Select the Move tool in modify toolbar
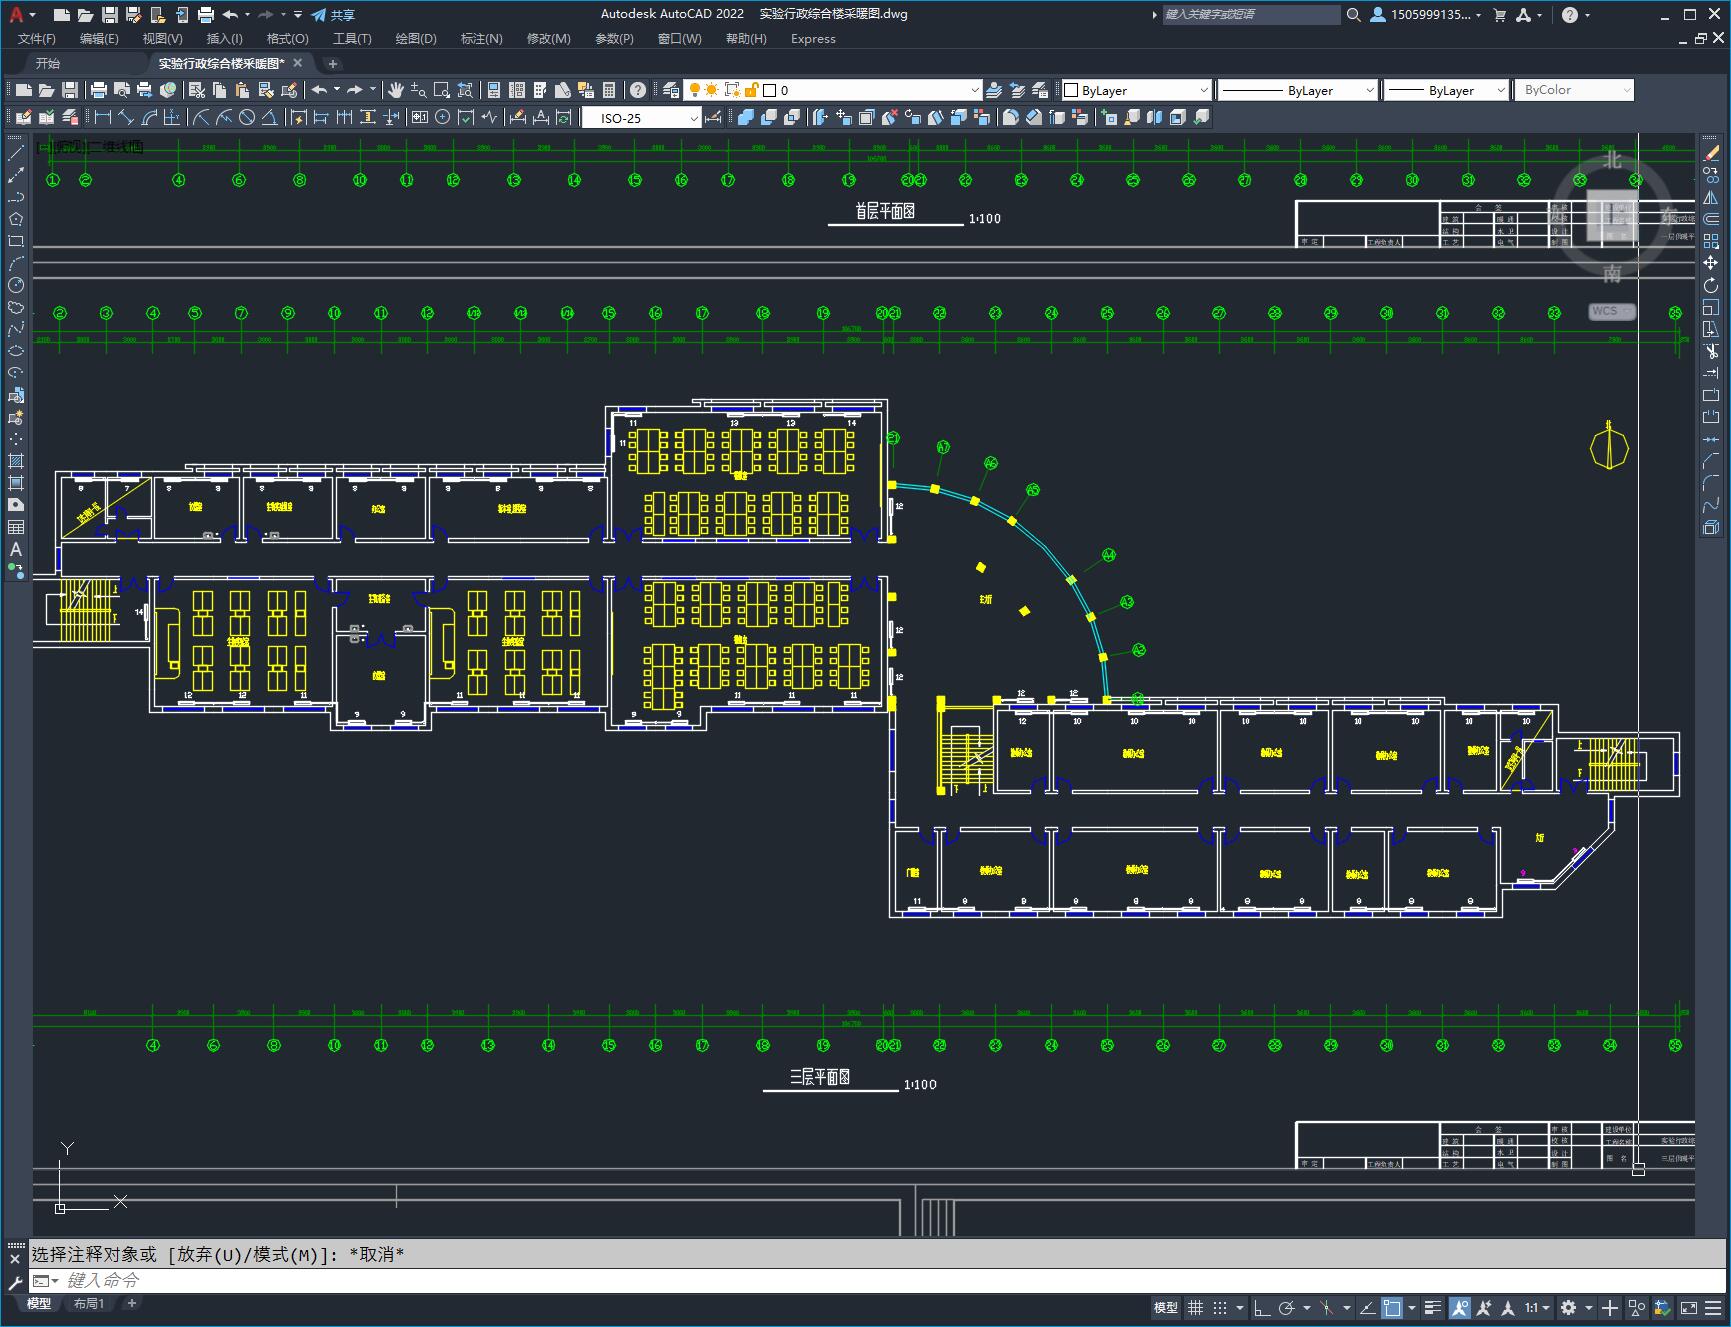The image size is (1731, 1327). tap(1711, 263)
